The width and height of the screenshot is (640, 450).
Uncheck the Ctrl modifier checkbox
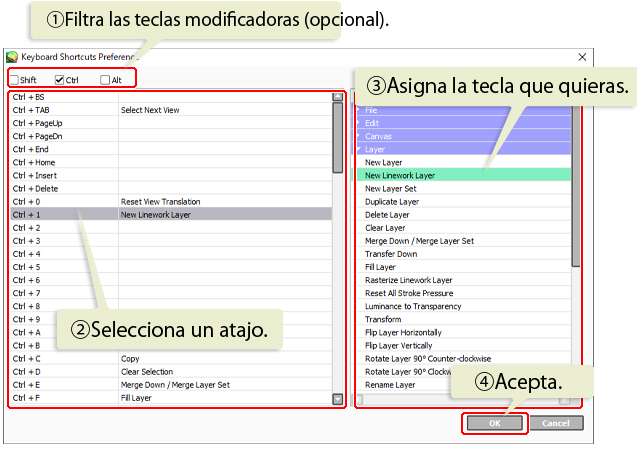pyautogui.click(x=59, y=80)
